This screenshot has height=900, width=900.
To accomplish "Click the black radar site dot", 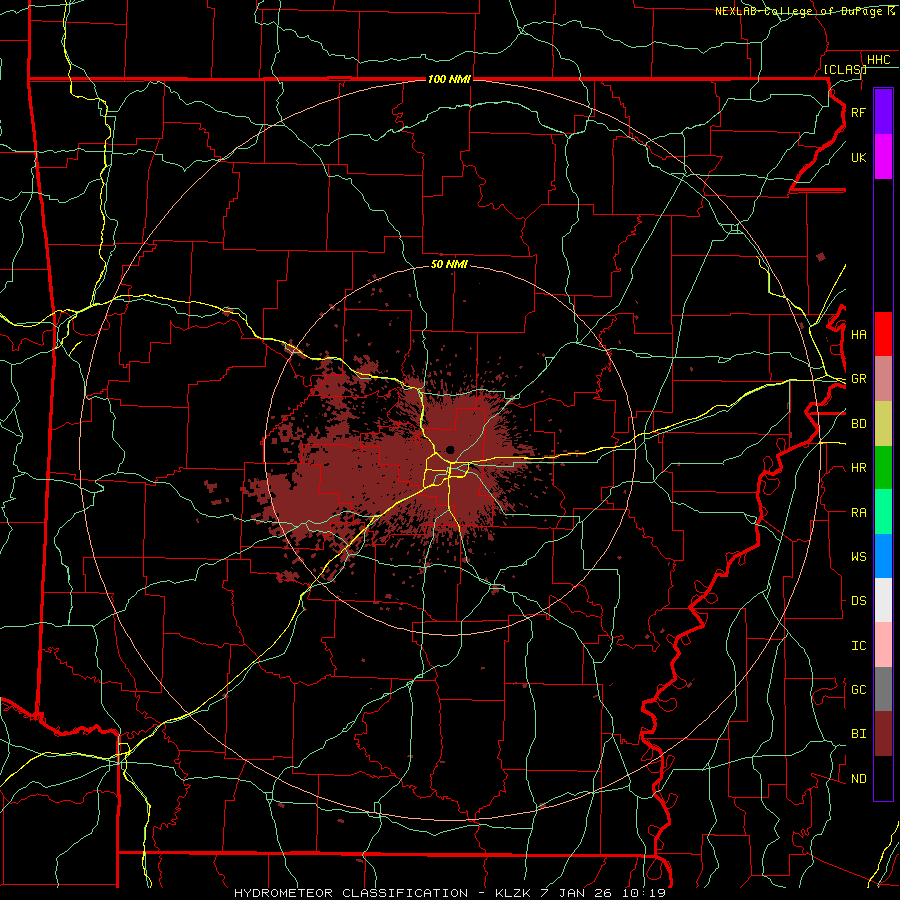I will (450, 449).
